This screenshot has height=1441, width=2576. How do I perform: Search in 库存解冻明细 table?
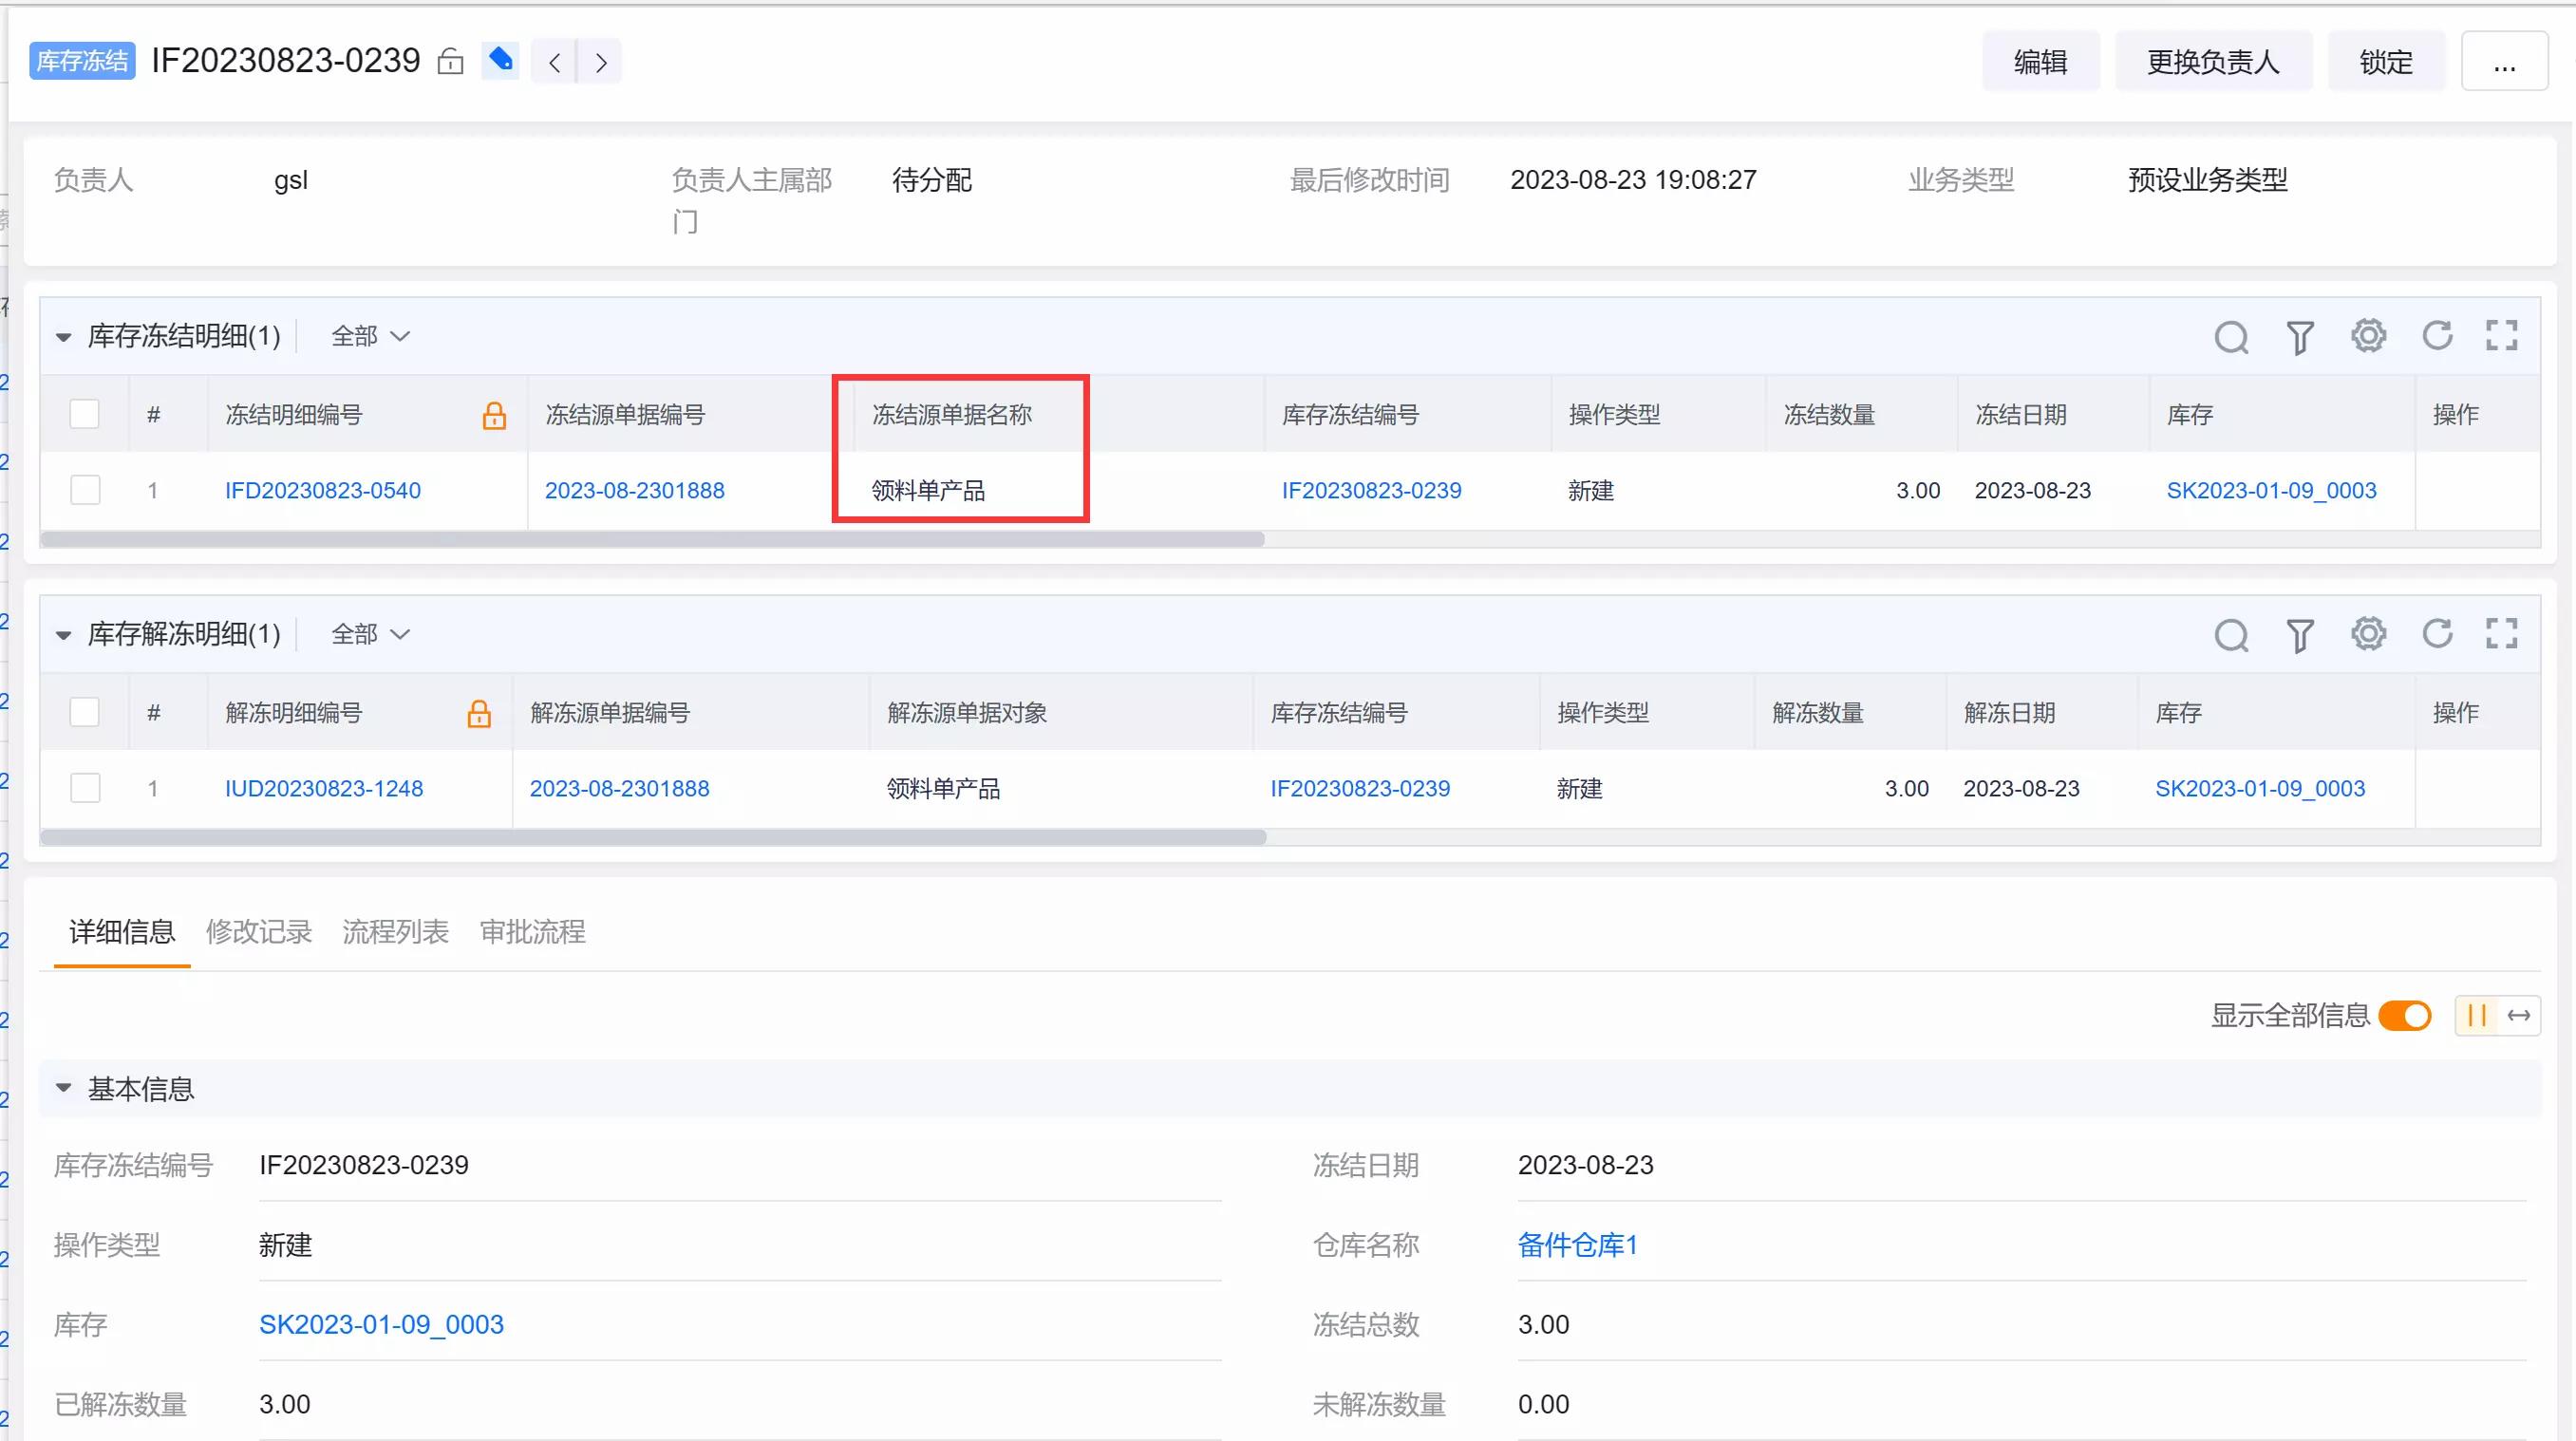tap(2231, 635)
